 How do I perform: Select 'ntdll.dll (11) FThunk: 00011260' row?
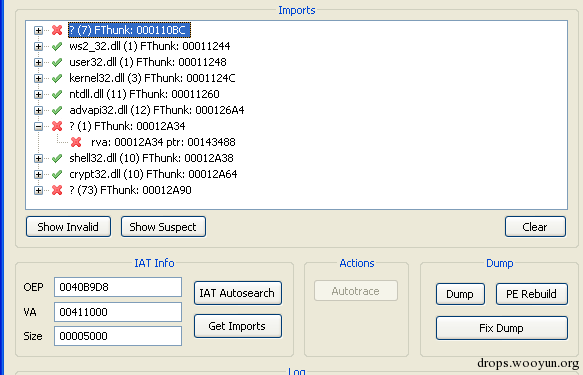[x=144, y=94]
